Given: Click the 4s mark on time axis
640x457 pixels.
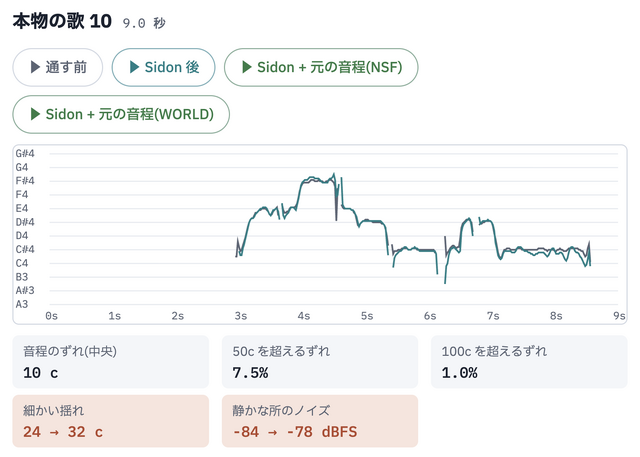Looking at the screenshot, I should (304, 316).
